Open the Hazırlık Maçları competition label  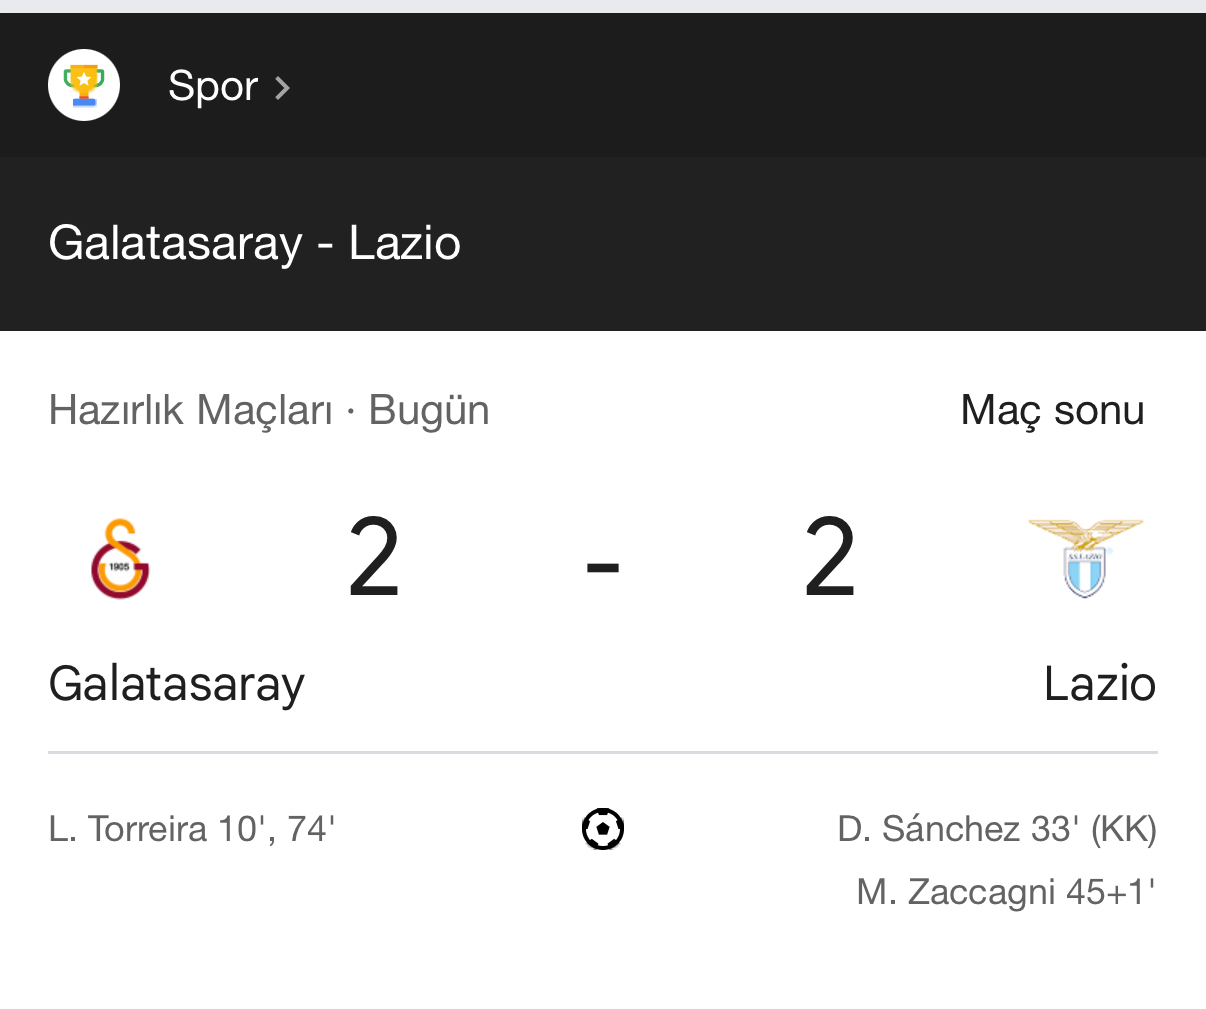pos(190,410)
